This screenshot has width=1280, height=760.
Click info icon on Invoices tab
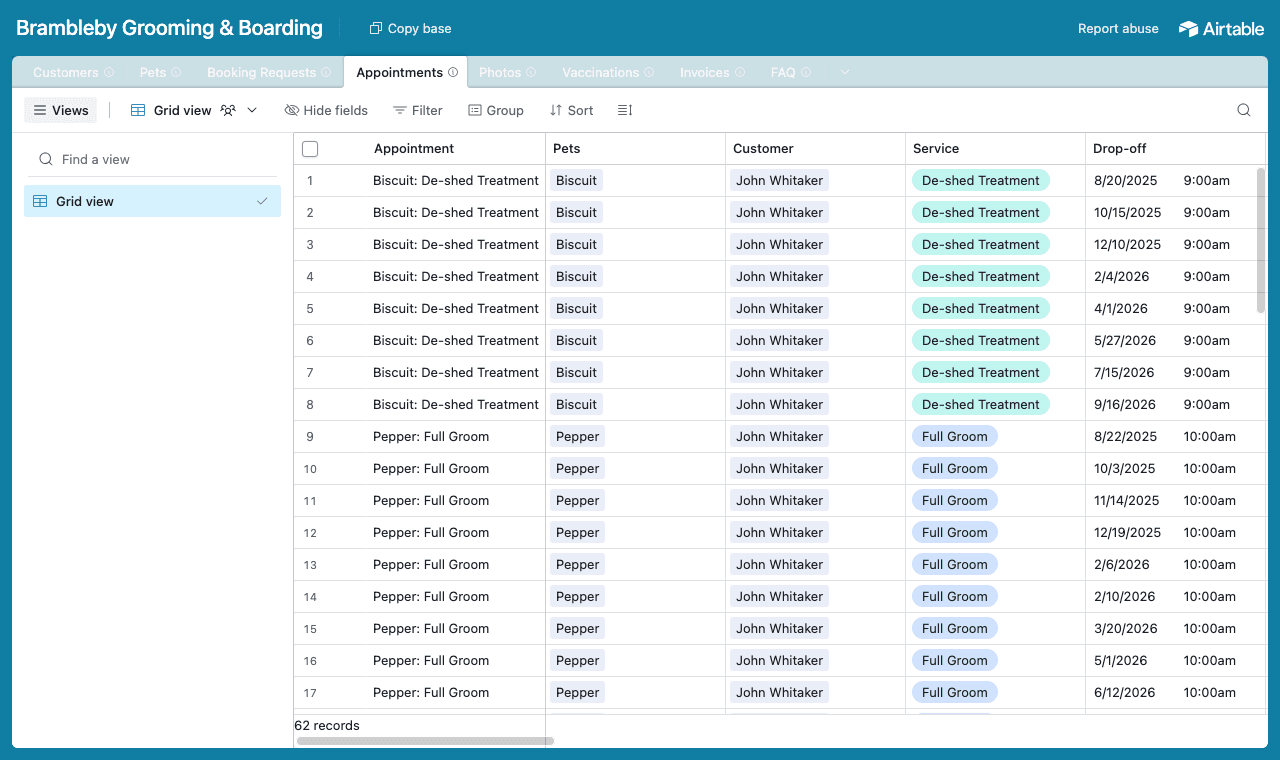(740, 73)
